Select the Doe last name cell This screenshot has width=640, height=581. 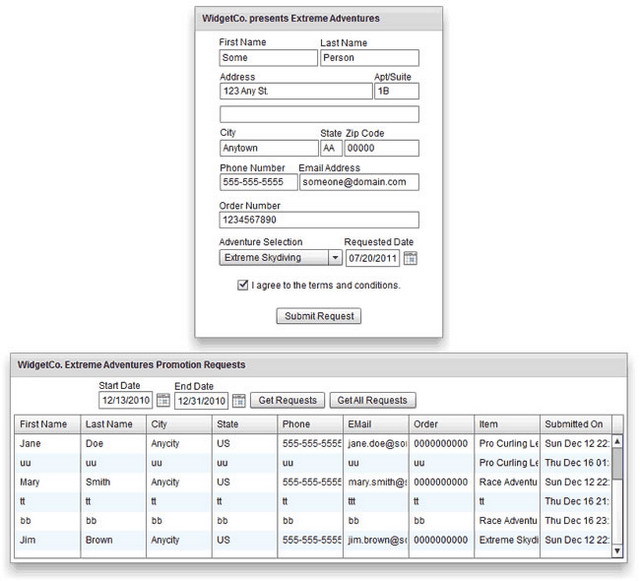[113, 443]
